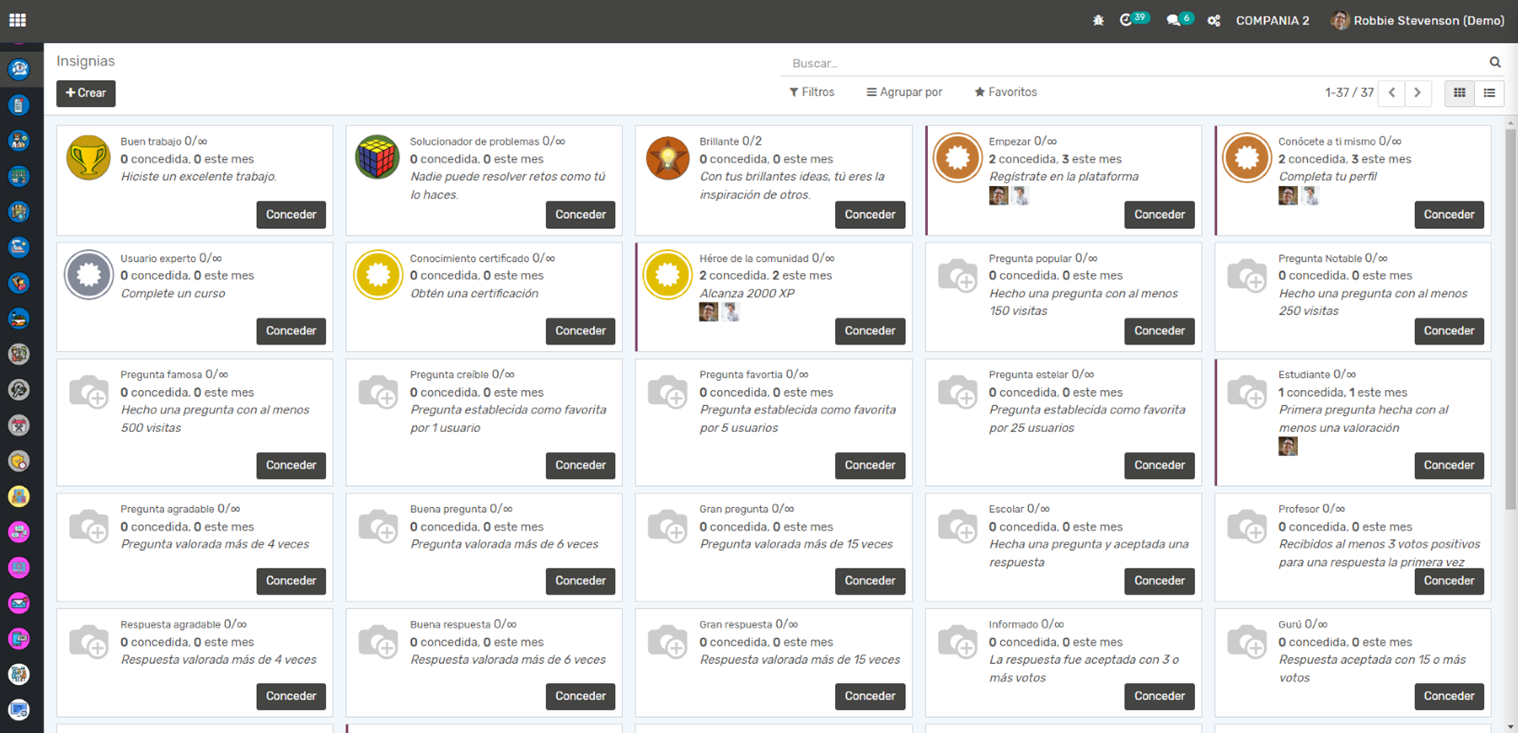Open the debug bug icon menu
The width and height of the screenshot is (1518, 733).
(1098, 20)
